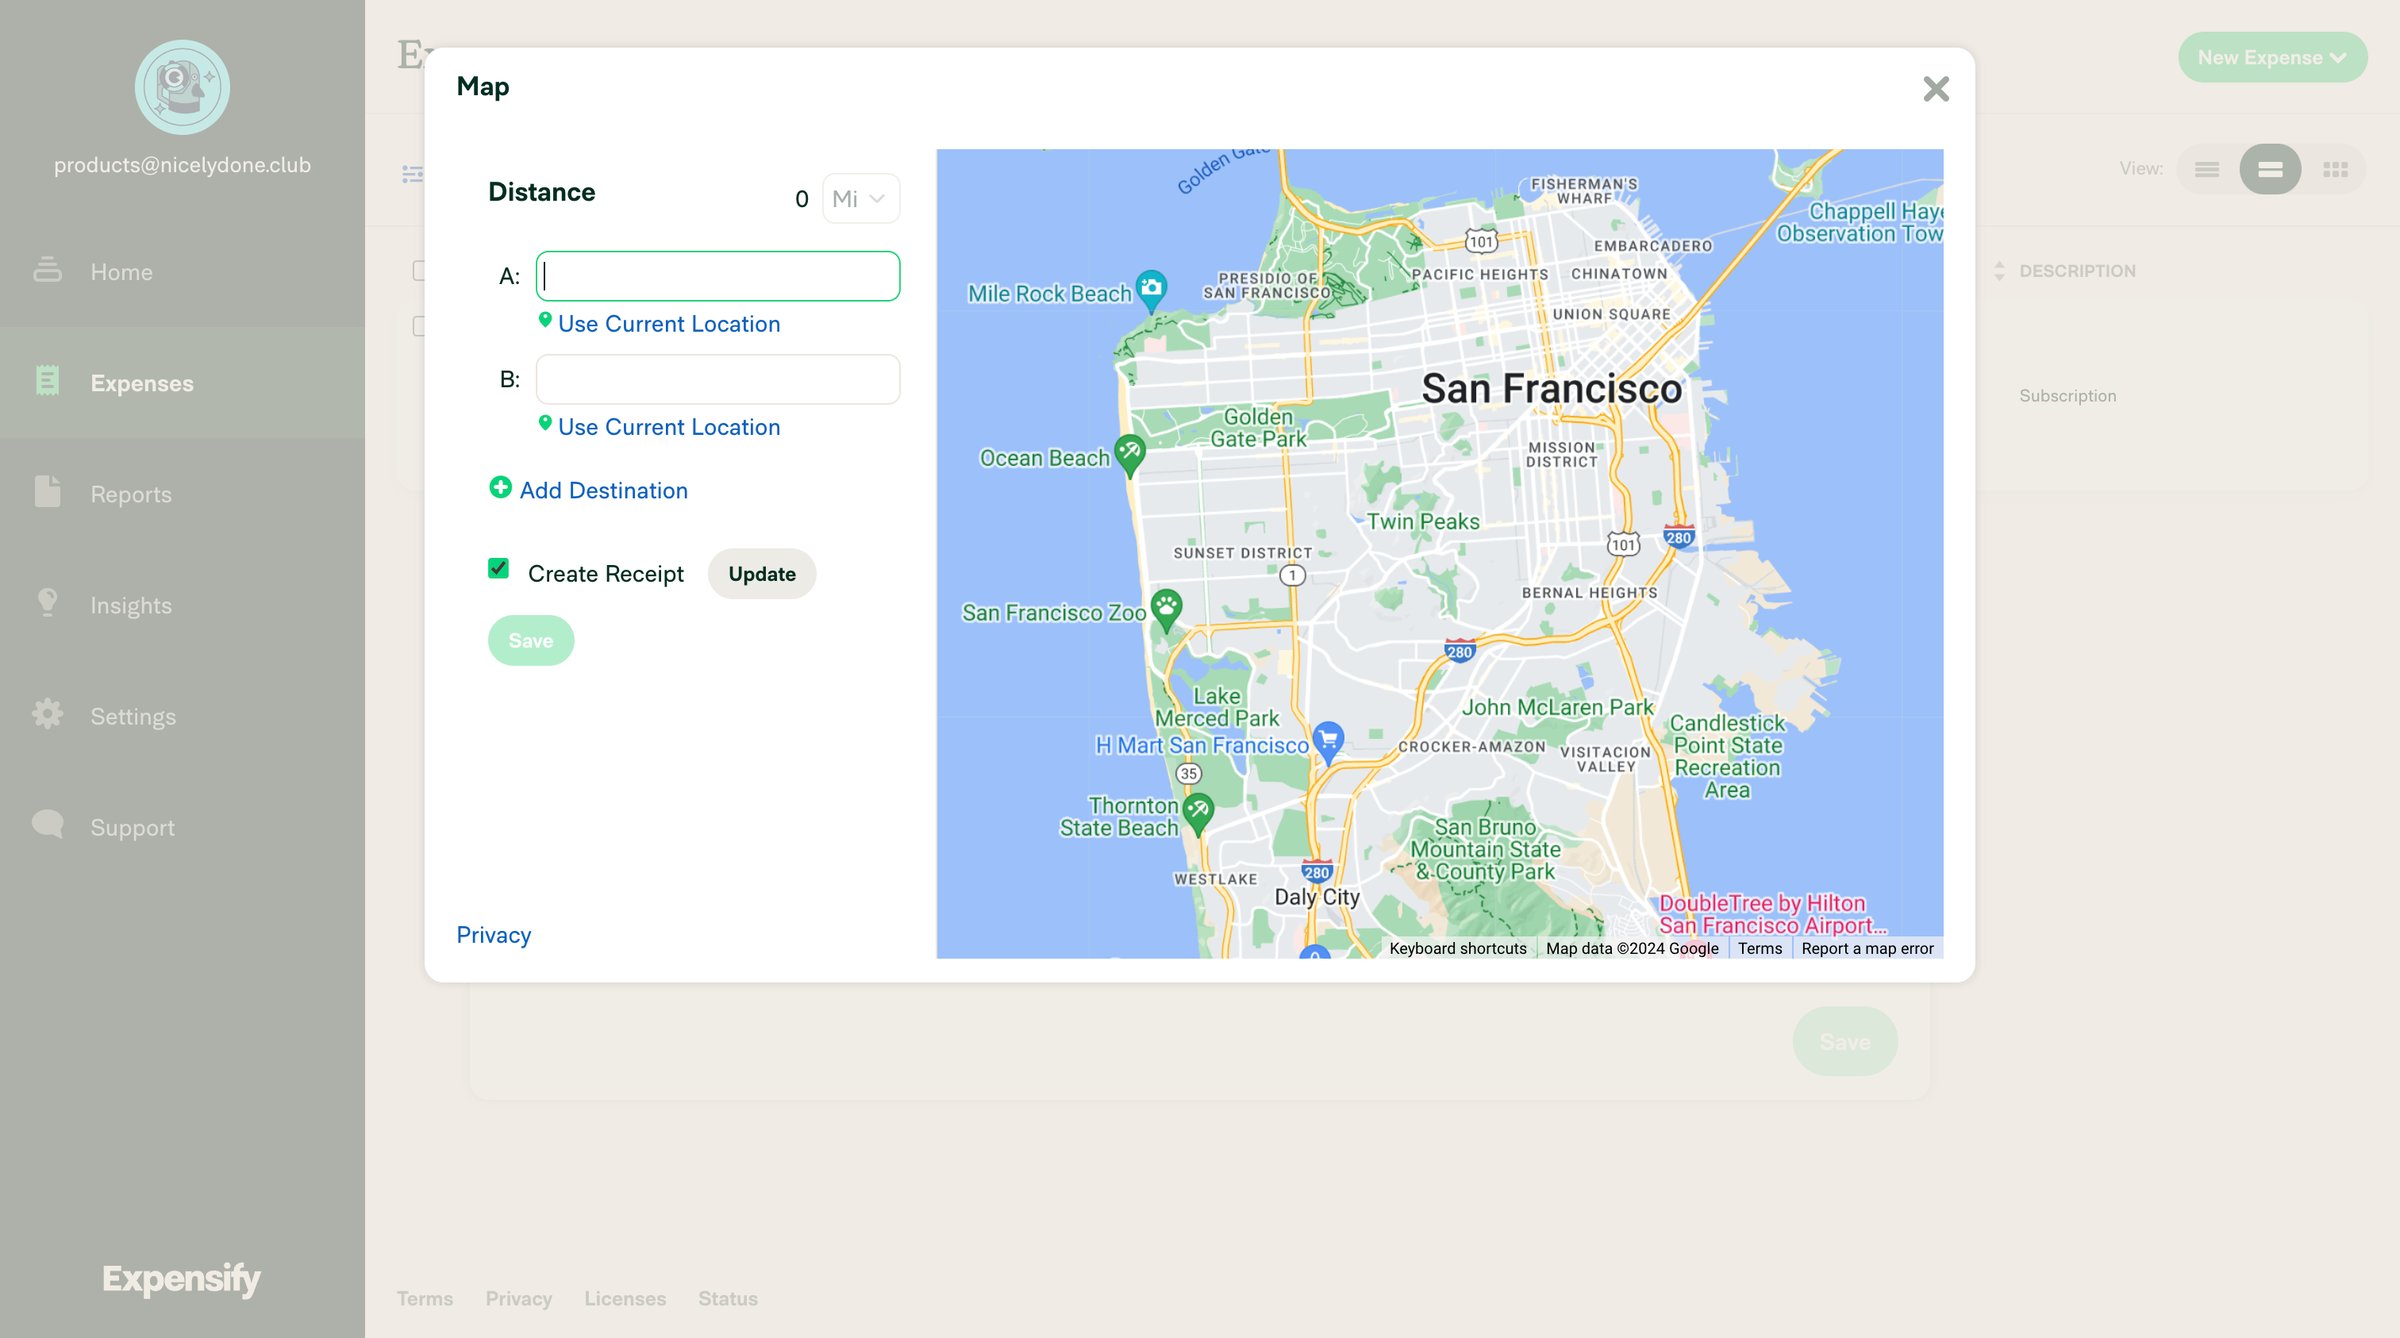The width and height of the screenshot is (2400, 1338).
Task: Click the Golden Gate Park map label
Action: 1258,428
